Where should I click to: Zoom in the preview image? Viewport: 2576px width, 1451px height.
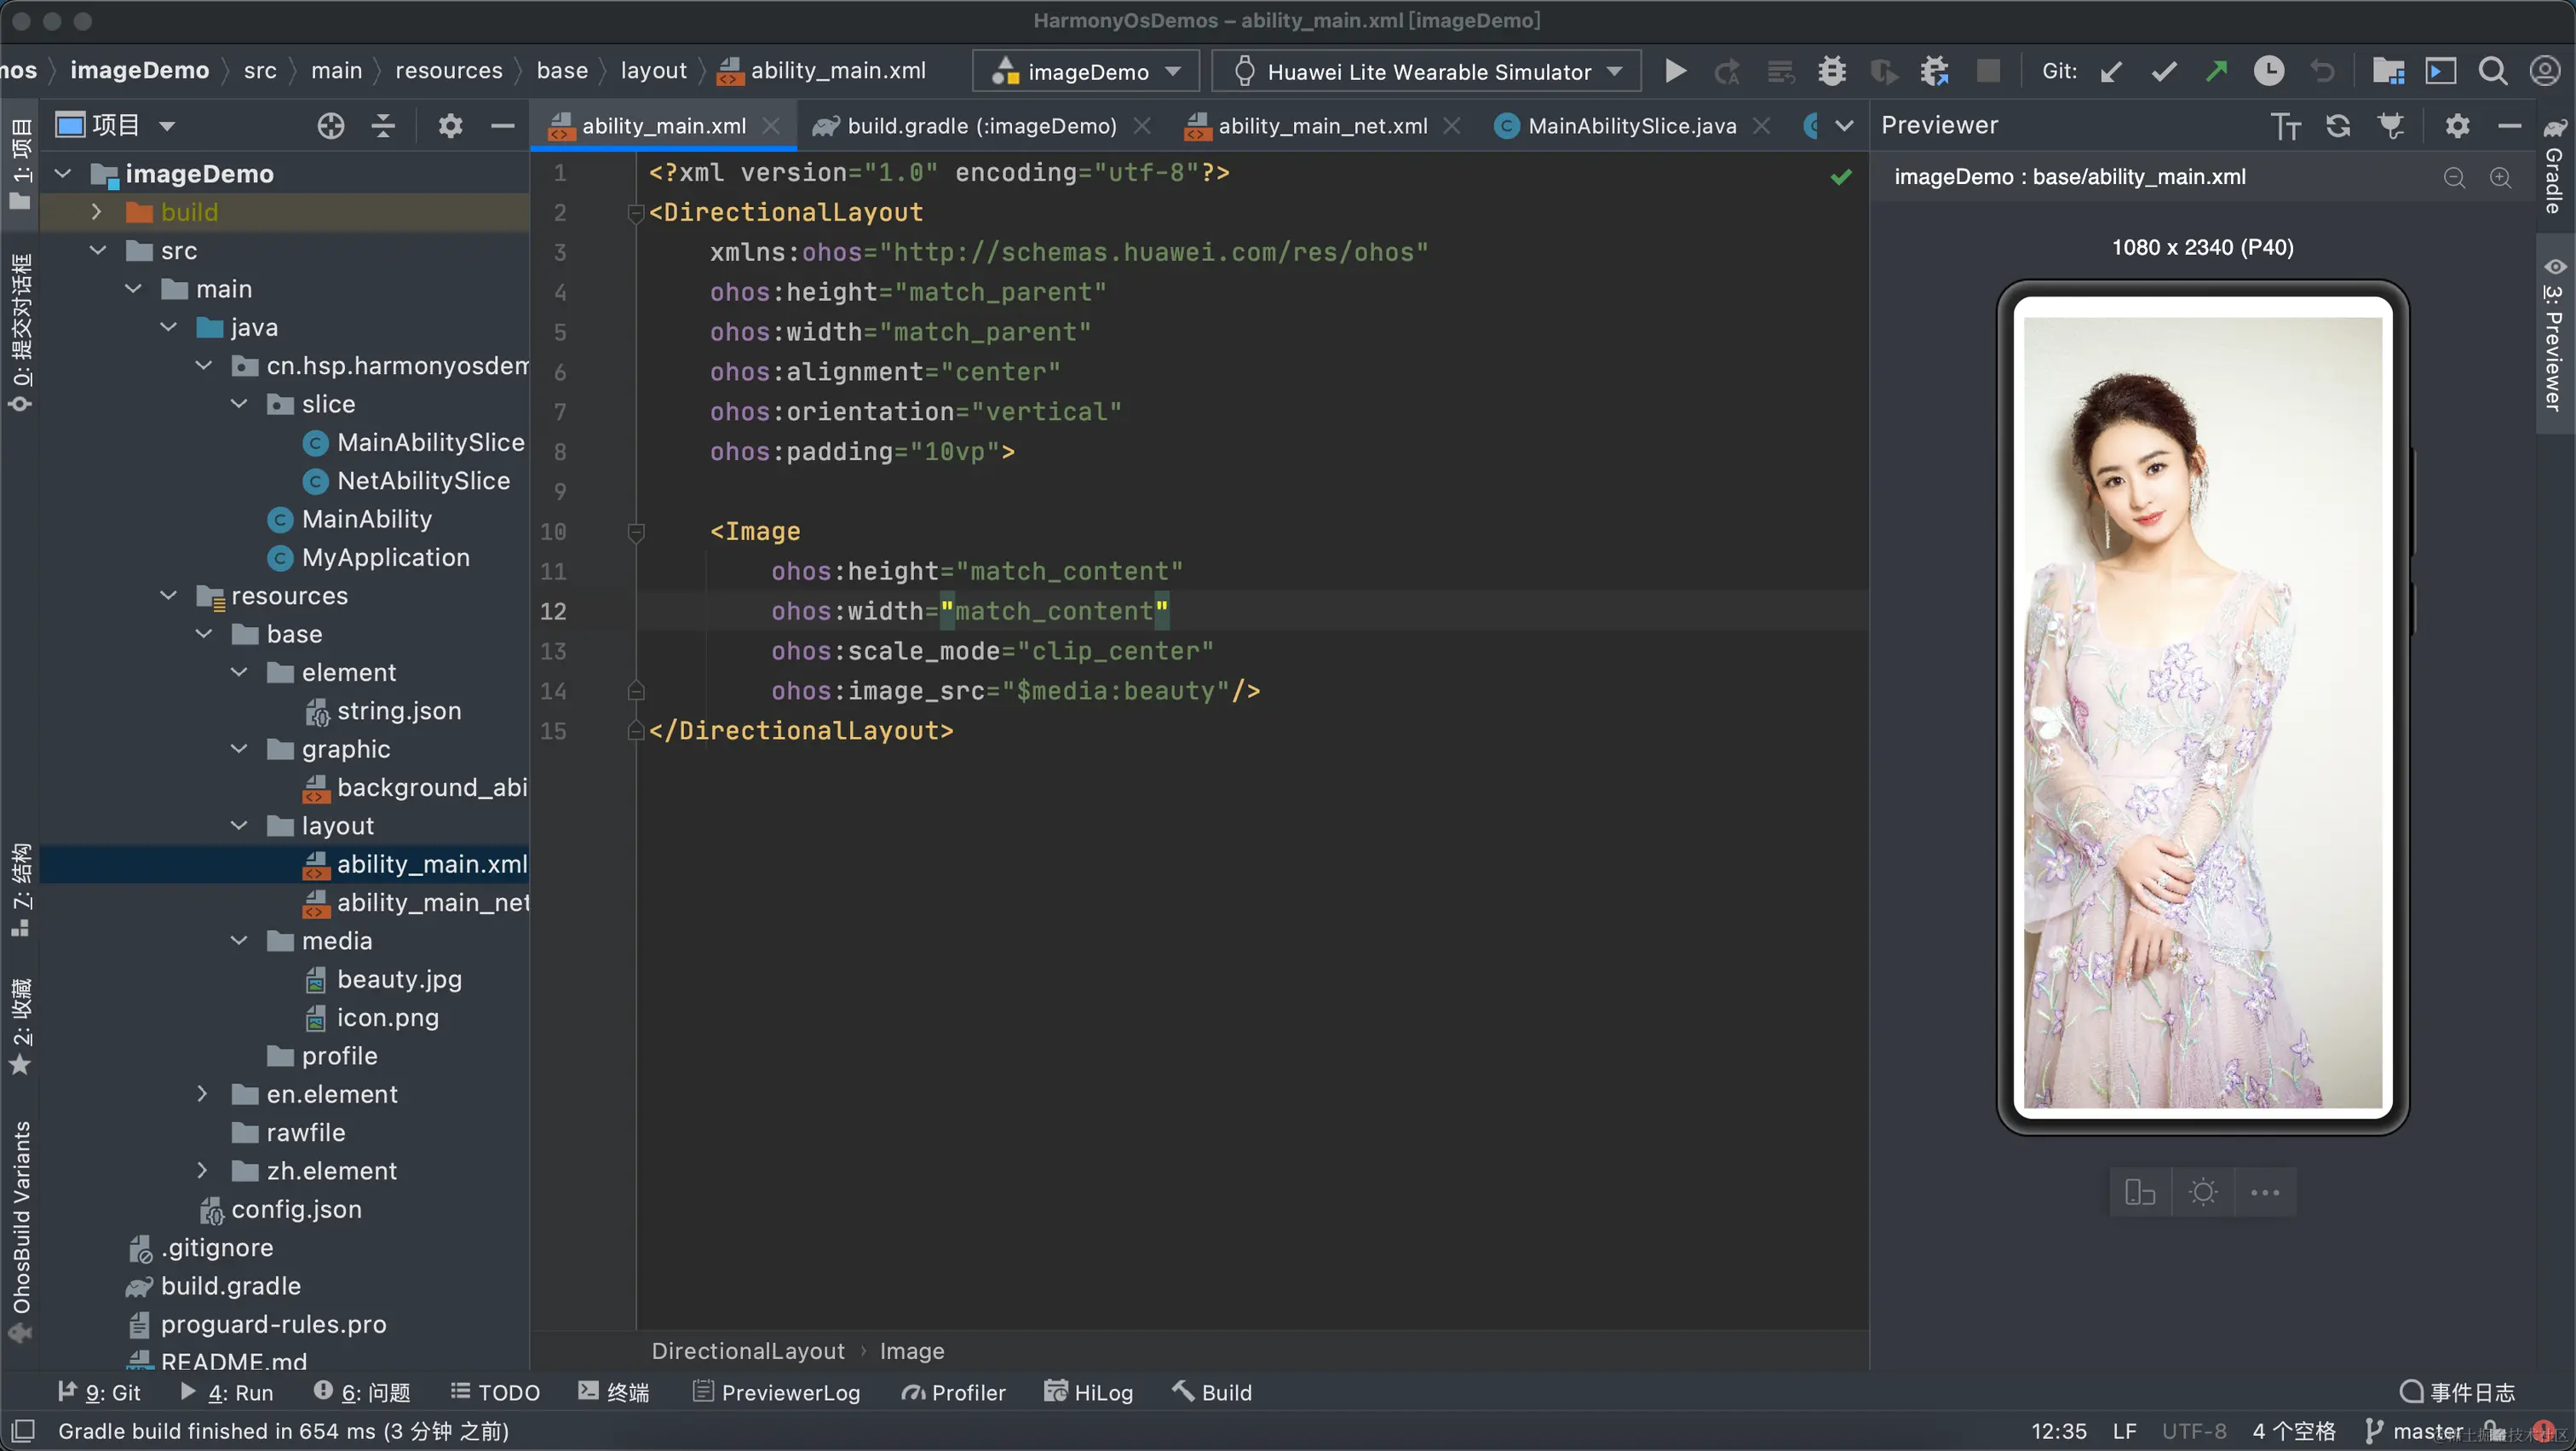click(x=2500, y=177)
